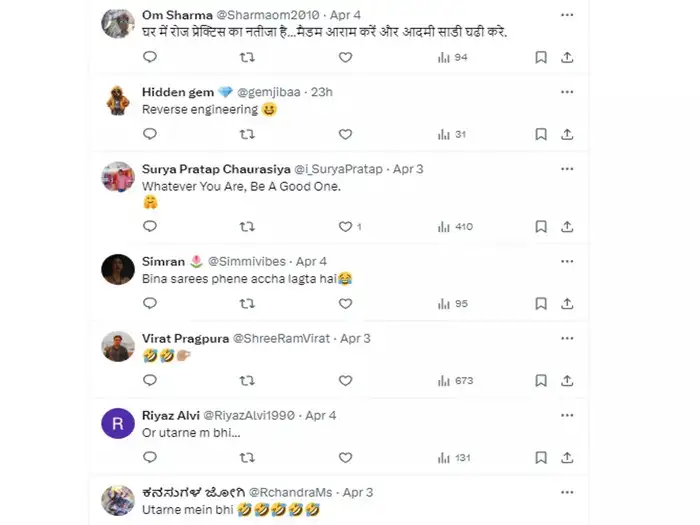Retweet Hidden gem's Reverse engineering post
The width and height of the screenshot is (700, 525).
click(247, 134)
